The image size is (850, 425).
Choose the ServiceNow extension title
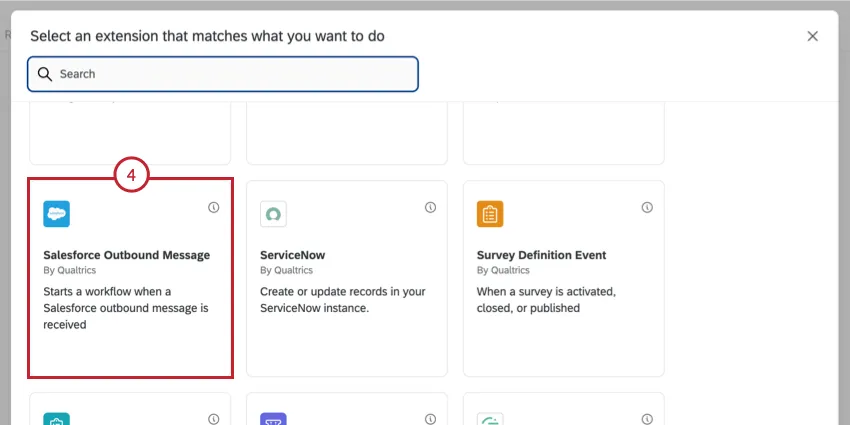pyautogui.click(x=292, y=255)
